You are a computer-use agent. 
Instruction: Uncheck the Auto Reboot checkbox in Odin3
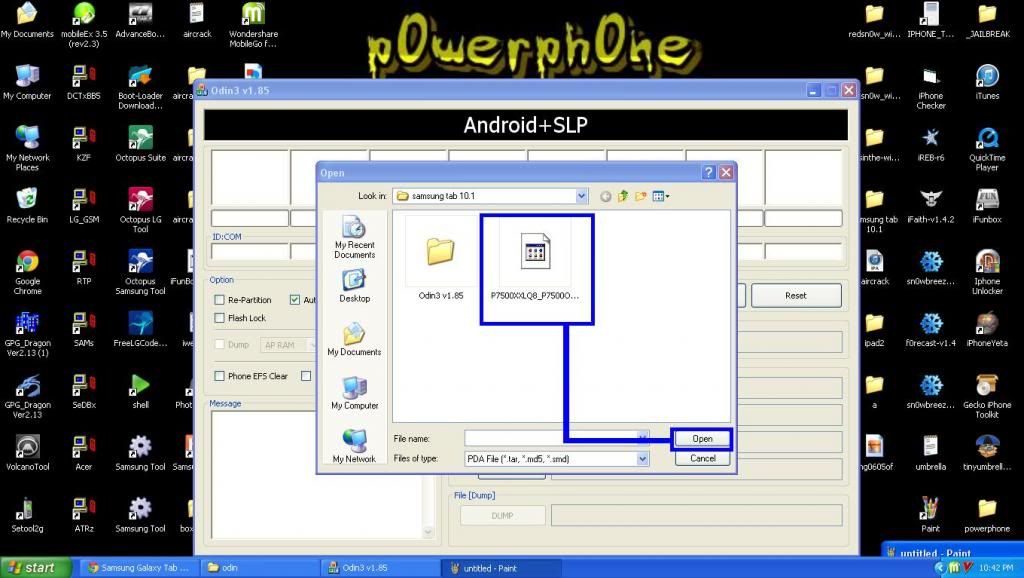coord(295,300)
